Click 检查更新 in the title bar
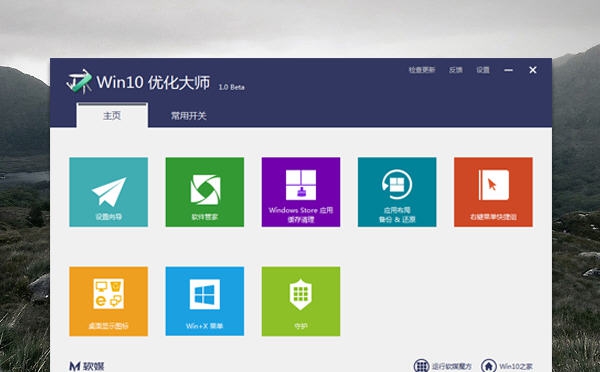Image resolution: width=600 pixels, height=372 pixels. 422,70
